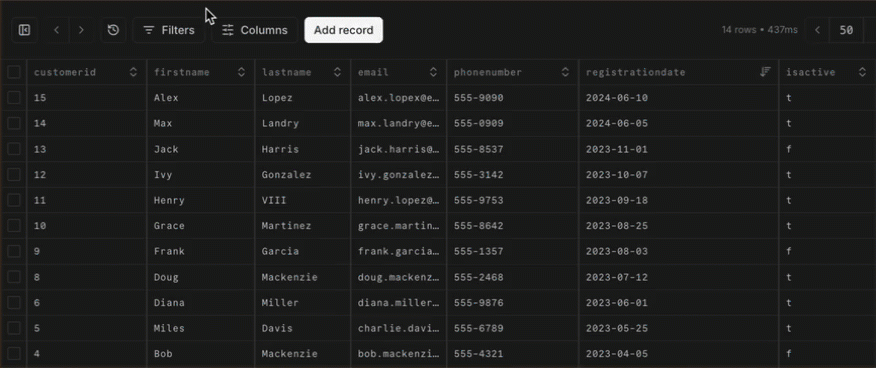Viewport: 876px width, 368px height.
Task: Select the row for Alex Lopez
Action: coord(14,98)
